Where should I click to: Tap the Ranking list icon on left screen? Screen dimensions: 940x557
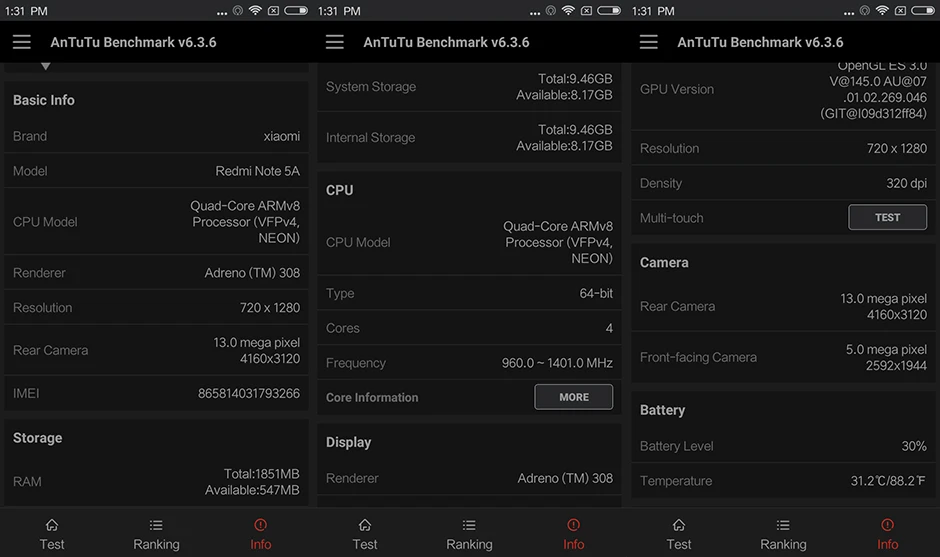coord(156,525)
